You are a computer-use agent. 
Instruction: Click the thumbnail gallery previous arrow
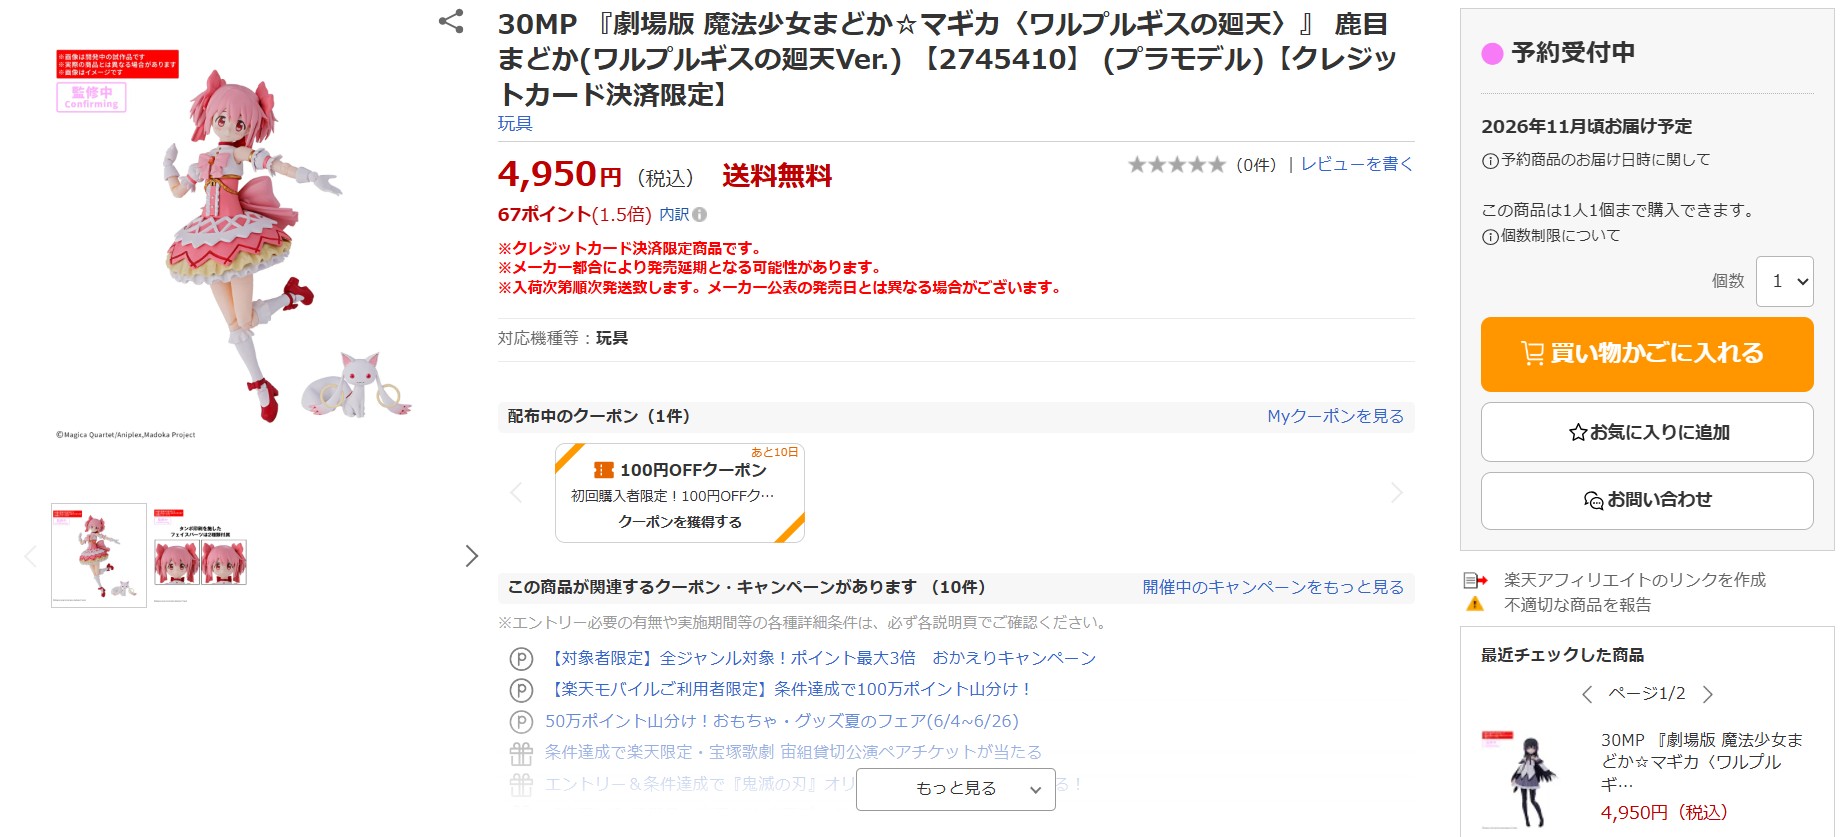(x=31, y=556)
